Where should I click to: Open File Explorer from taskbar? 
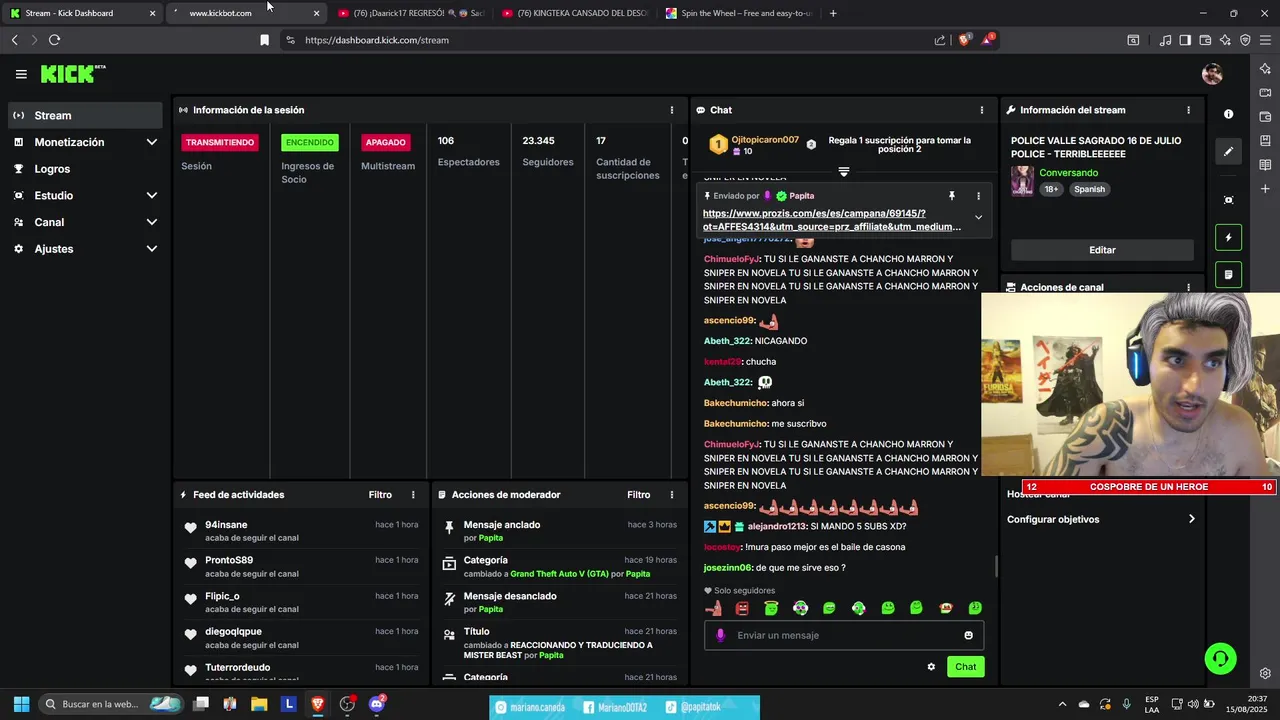259,704
